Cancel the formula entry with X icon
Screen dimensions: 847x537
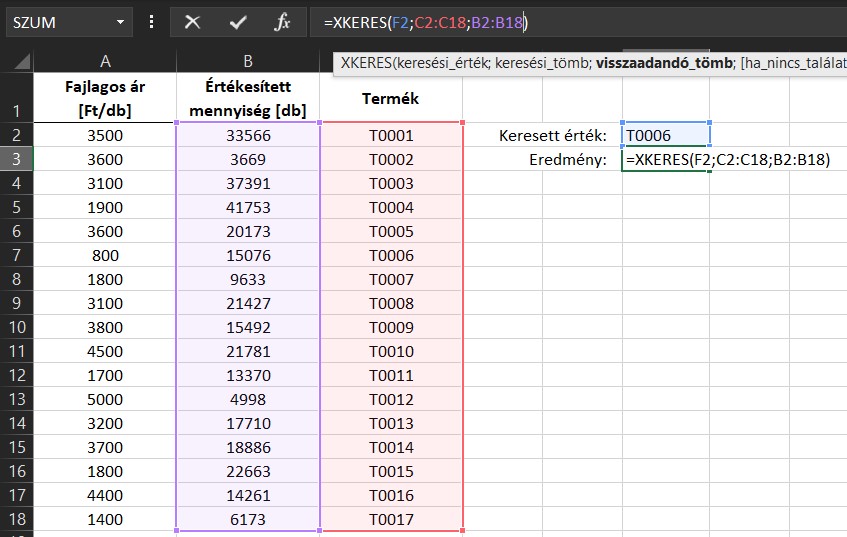193,21
